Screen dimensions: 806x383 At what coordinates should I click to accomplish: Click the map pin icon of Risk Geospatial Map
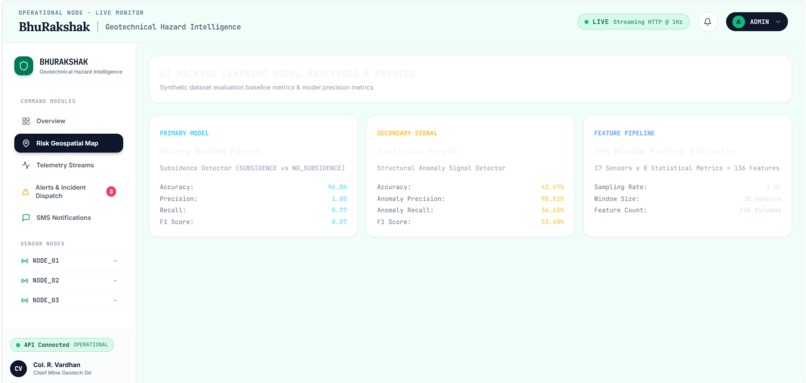[x=26, y=143]
